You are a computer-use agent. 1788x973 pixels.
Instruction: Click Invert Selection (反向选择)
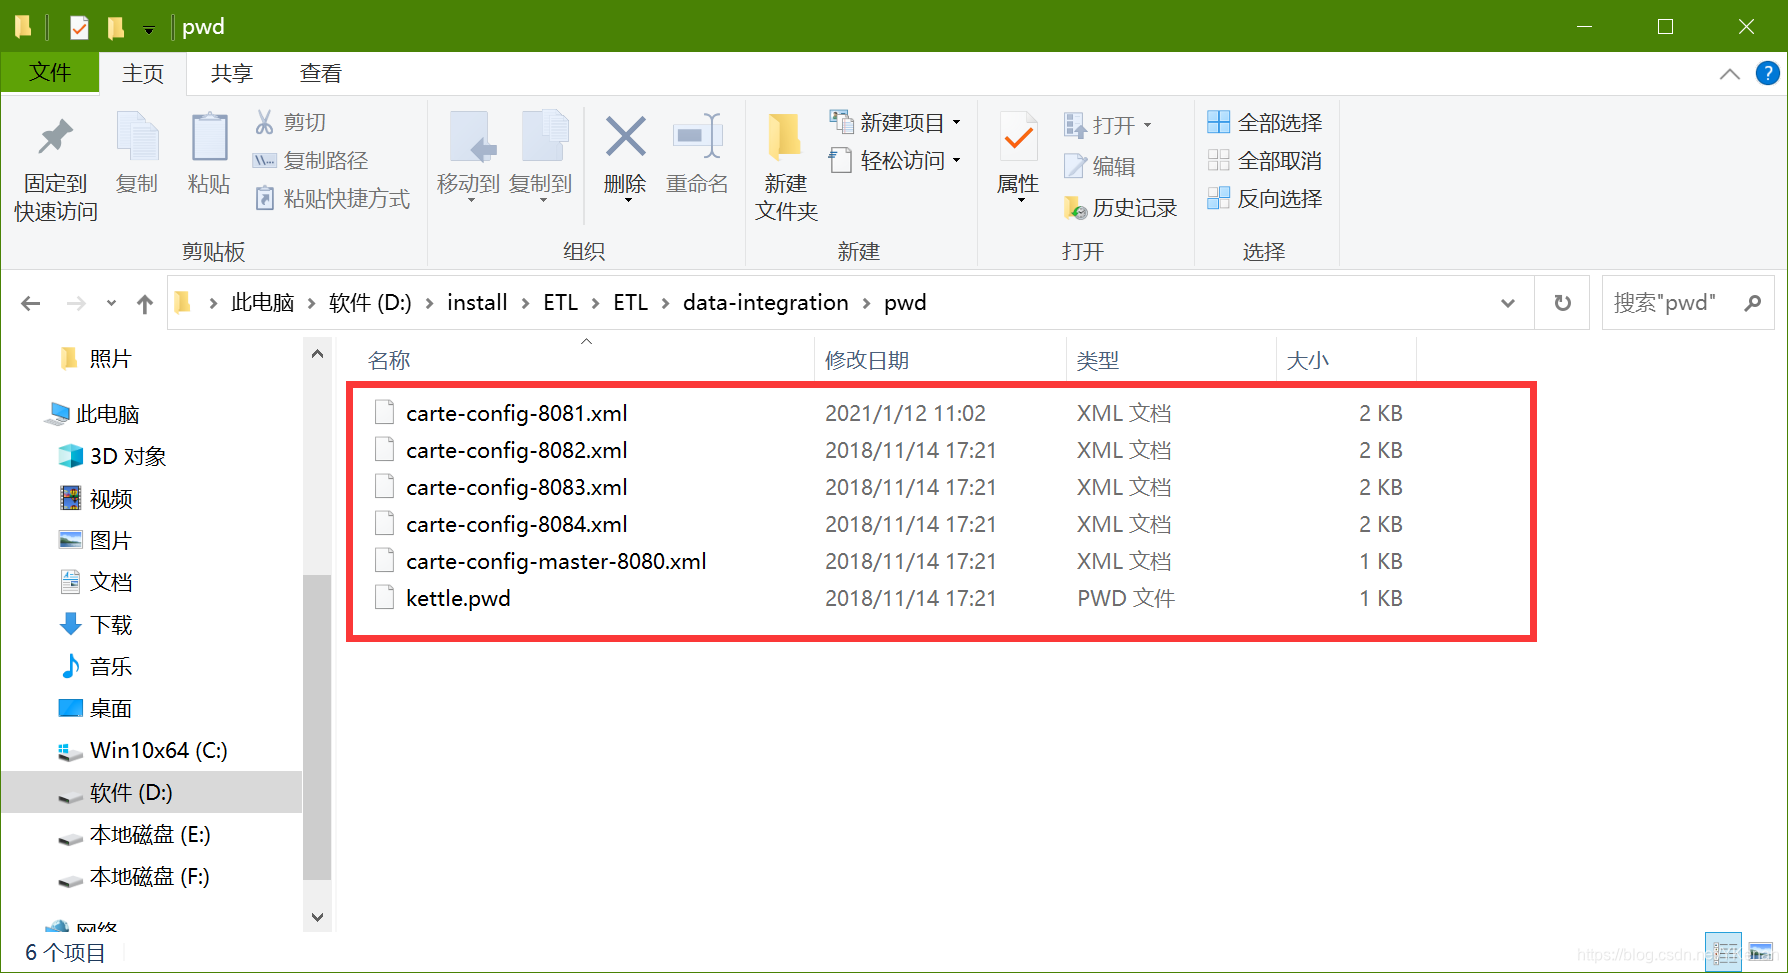(1264, 198)
